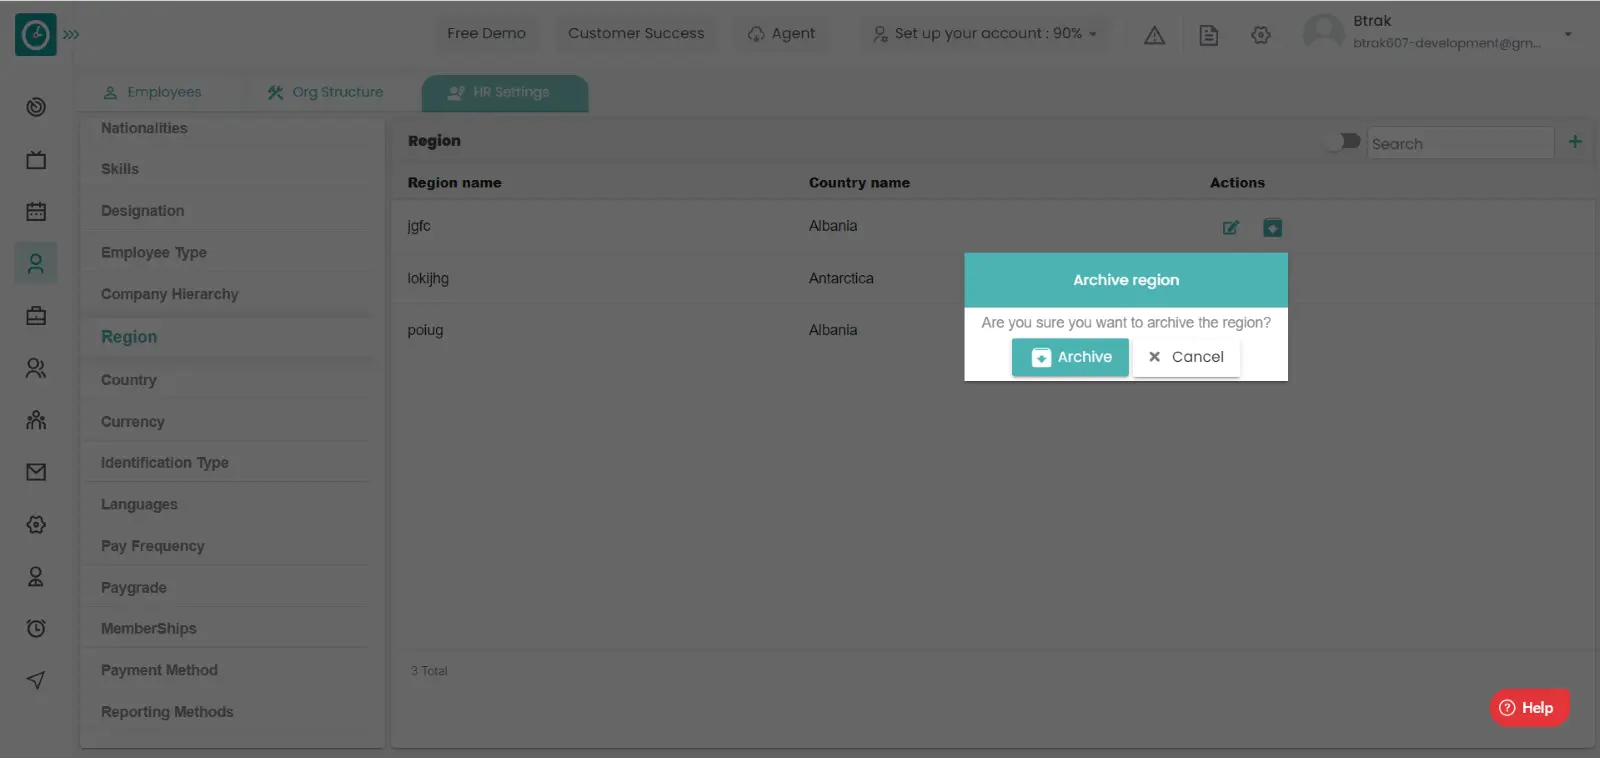Viewport: 1600px width, 758px height.
Task: Open the user profile dropdown arrow
Action: (x=1568, y=34)
